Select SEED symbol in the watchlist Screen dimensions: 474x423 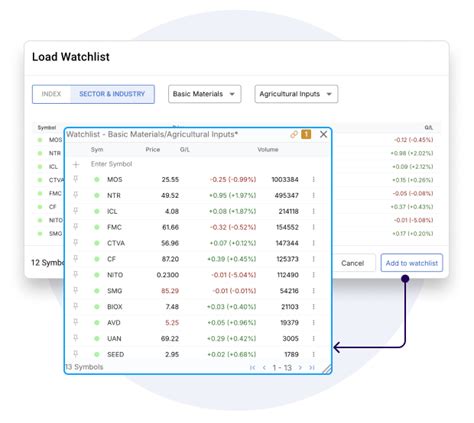pyautogui.click(x=115, y=354)
